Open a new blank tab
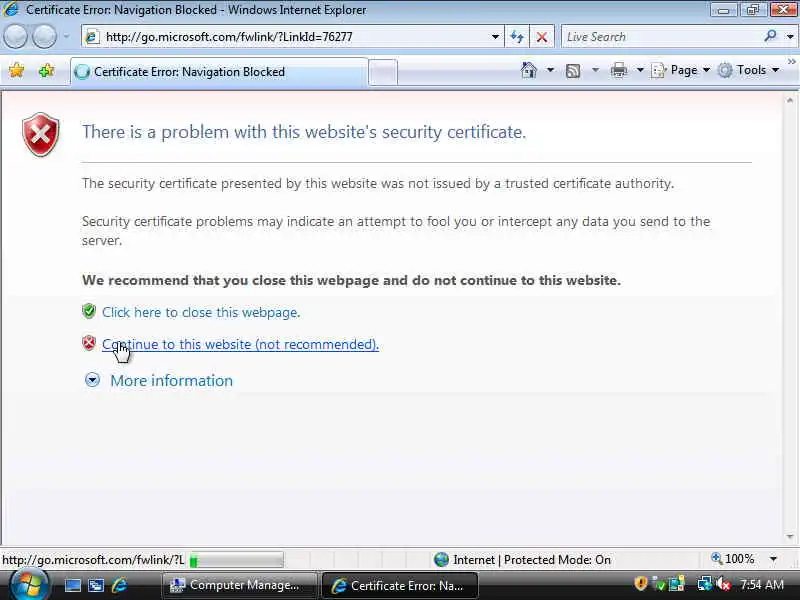 (382, 72)
